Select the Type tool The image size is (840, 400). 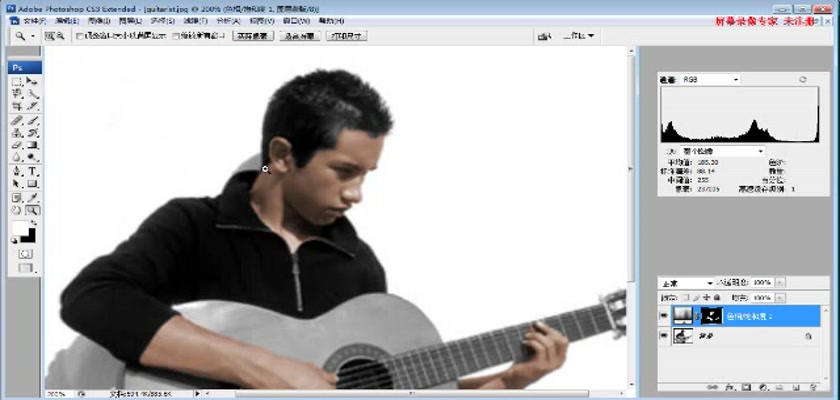point(32,171)
